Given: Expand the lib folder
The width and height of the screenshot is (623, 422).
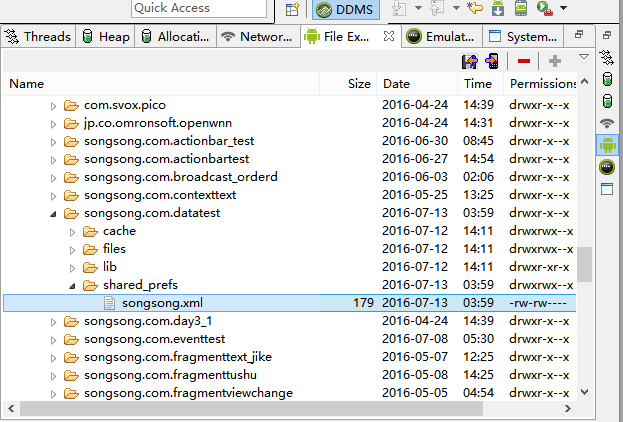Looking at the screenshot, I should click(72, 268).
